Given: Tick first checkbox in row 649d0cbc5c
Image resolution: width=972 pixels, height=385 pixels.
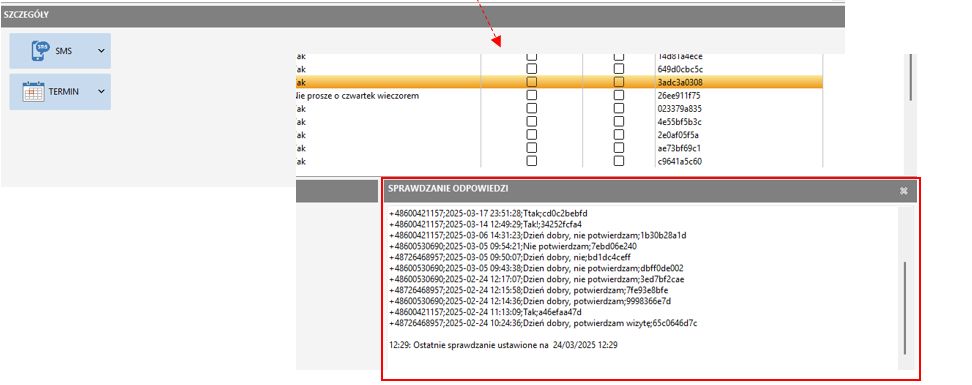Looking at the screenshot, I should [531, 69].
